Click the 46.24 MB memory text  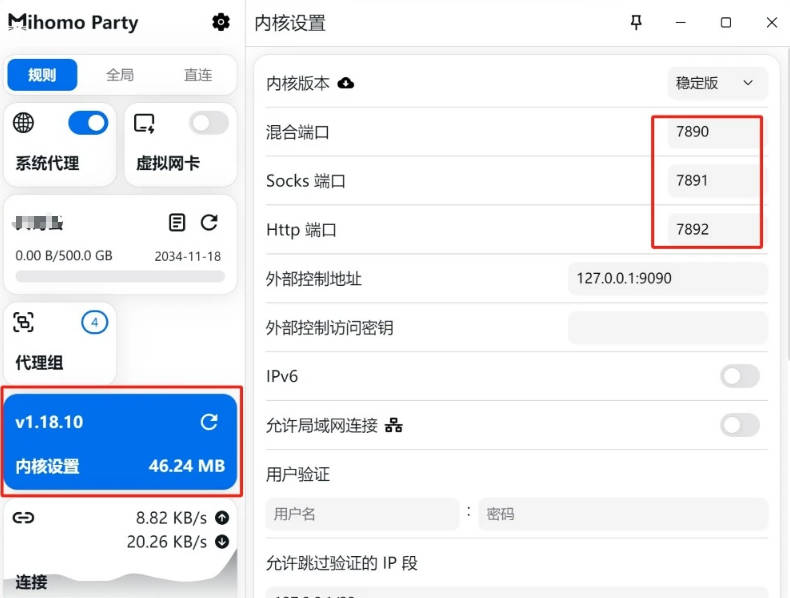[187, 466]
